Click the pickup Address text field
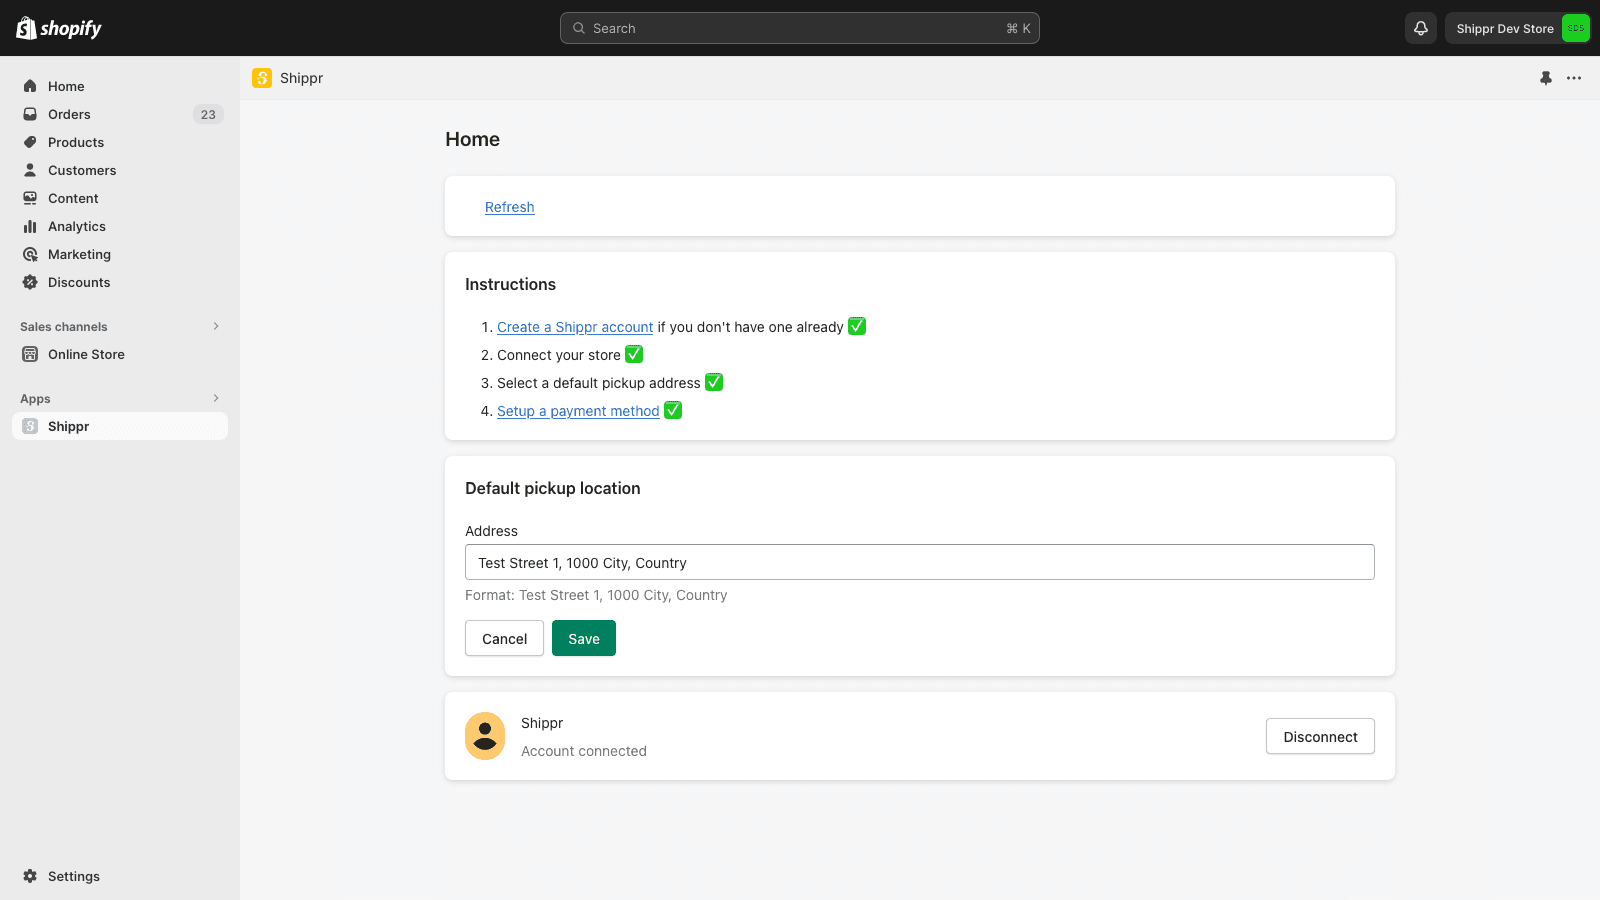Screen dimensions: 1600x900 pyautogui.click(x=919, y=563)
